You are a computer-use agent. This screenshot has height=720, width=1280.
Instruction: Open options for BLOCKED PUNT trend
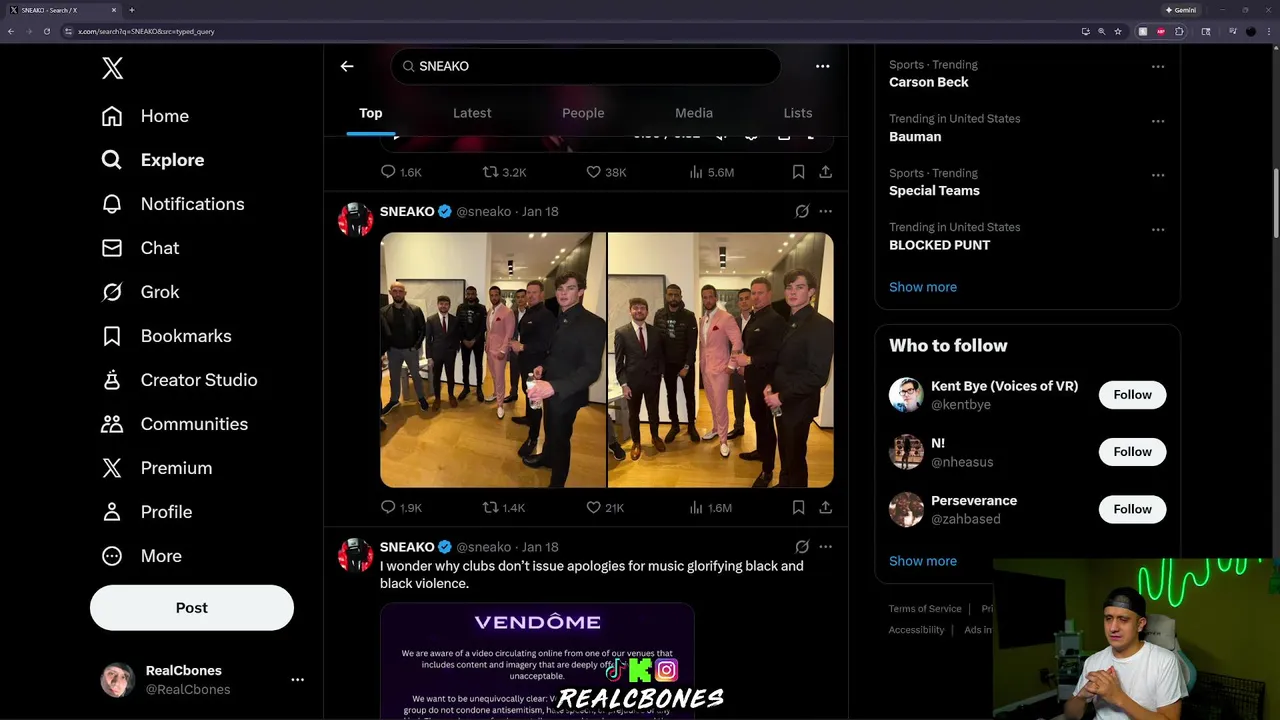(x=1158, y=230)
